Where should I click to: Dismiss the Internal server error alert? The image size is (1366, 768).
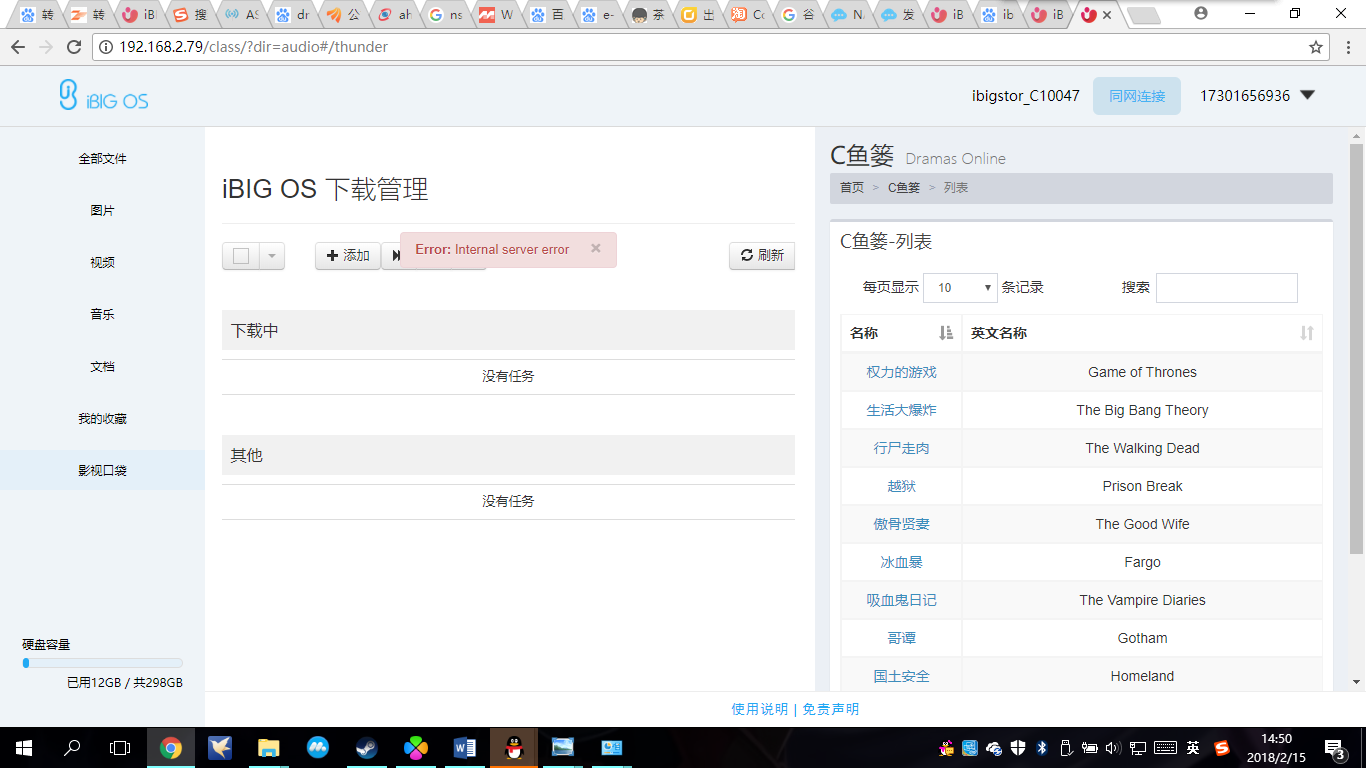596,248
